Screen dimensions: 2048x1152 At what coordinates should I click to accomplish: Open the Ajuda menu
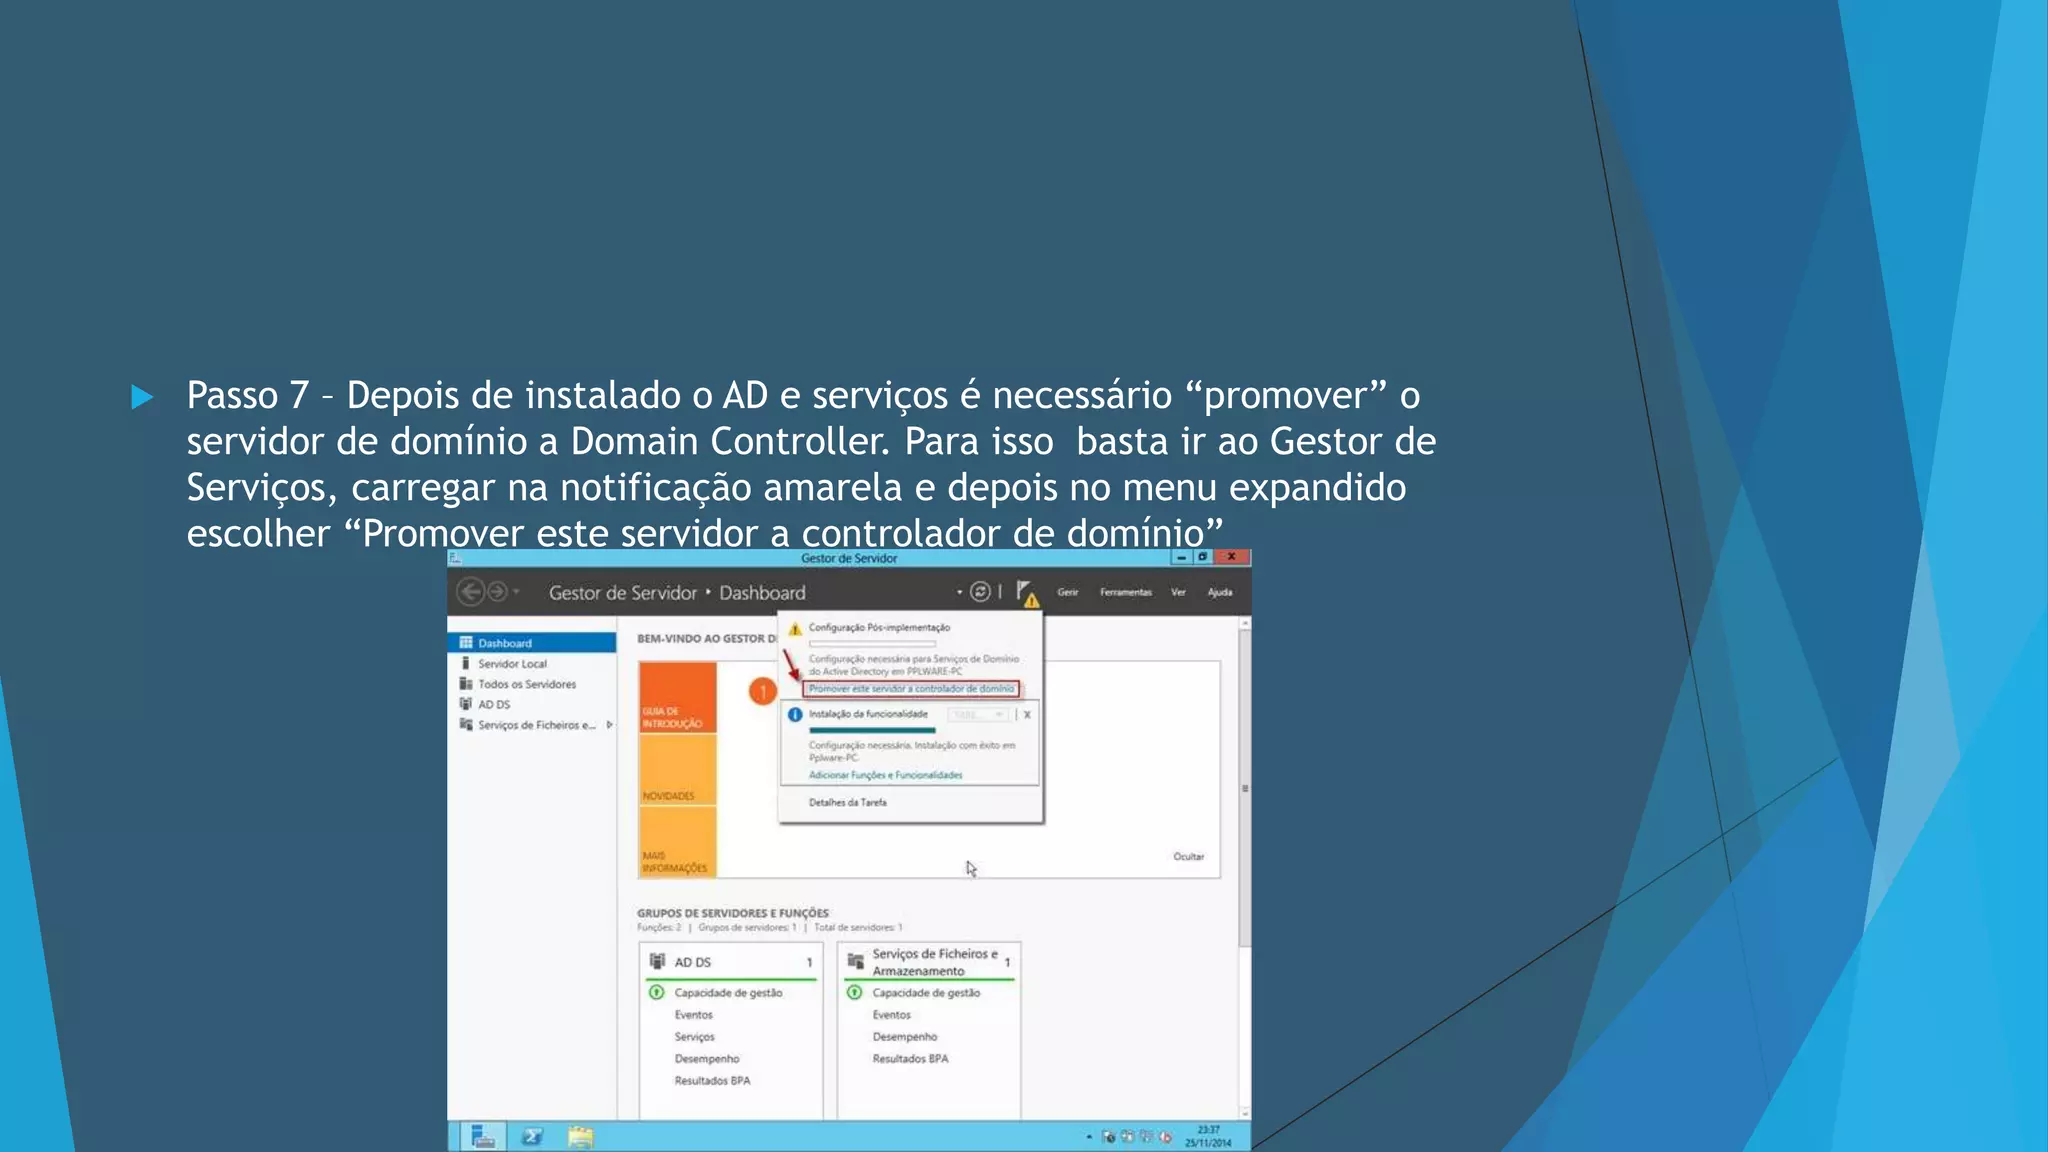pyautogui.click(x=1220, y=593)
